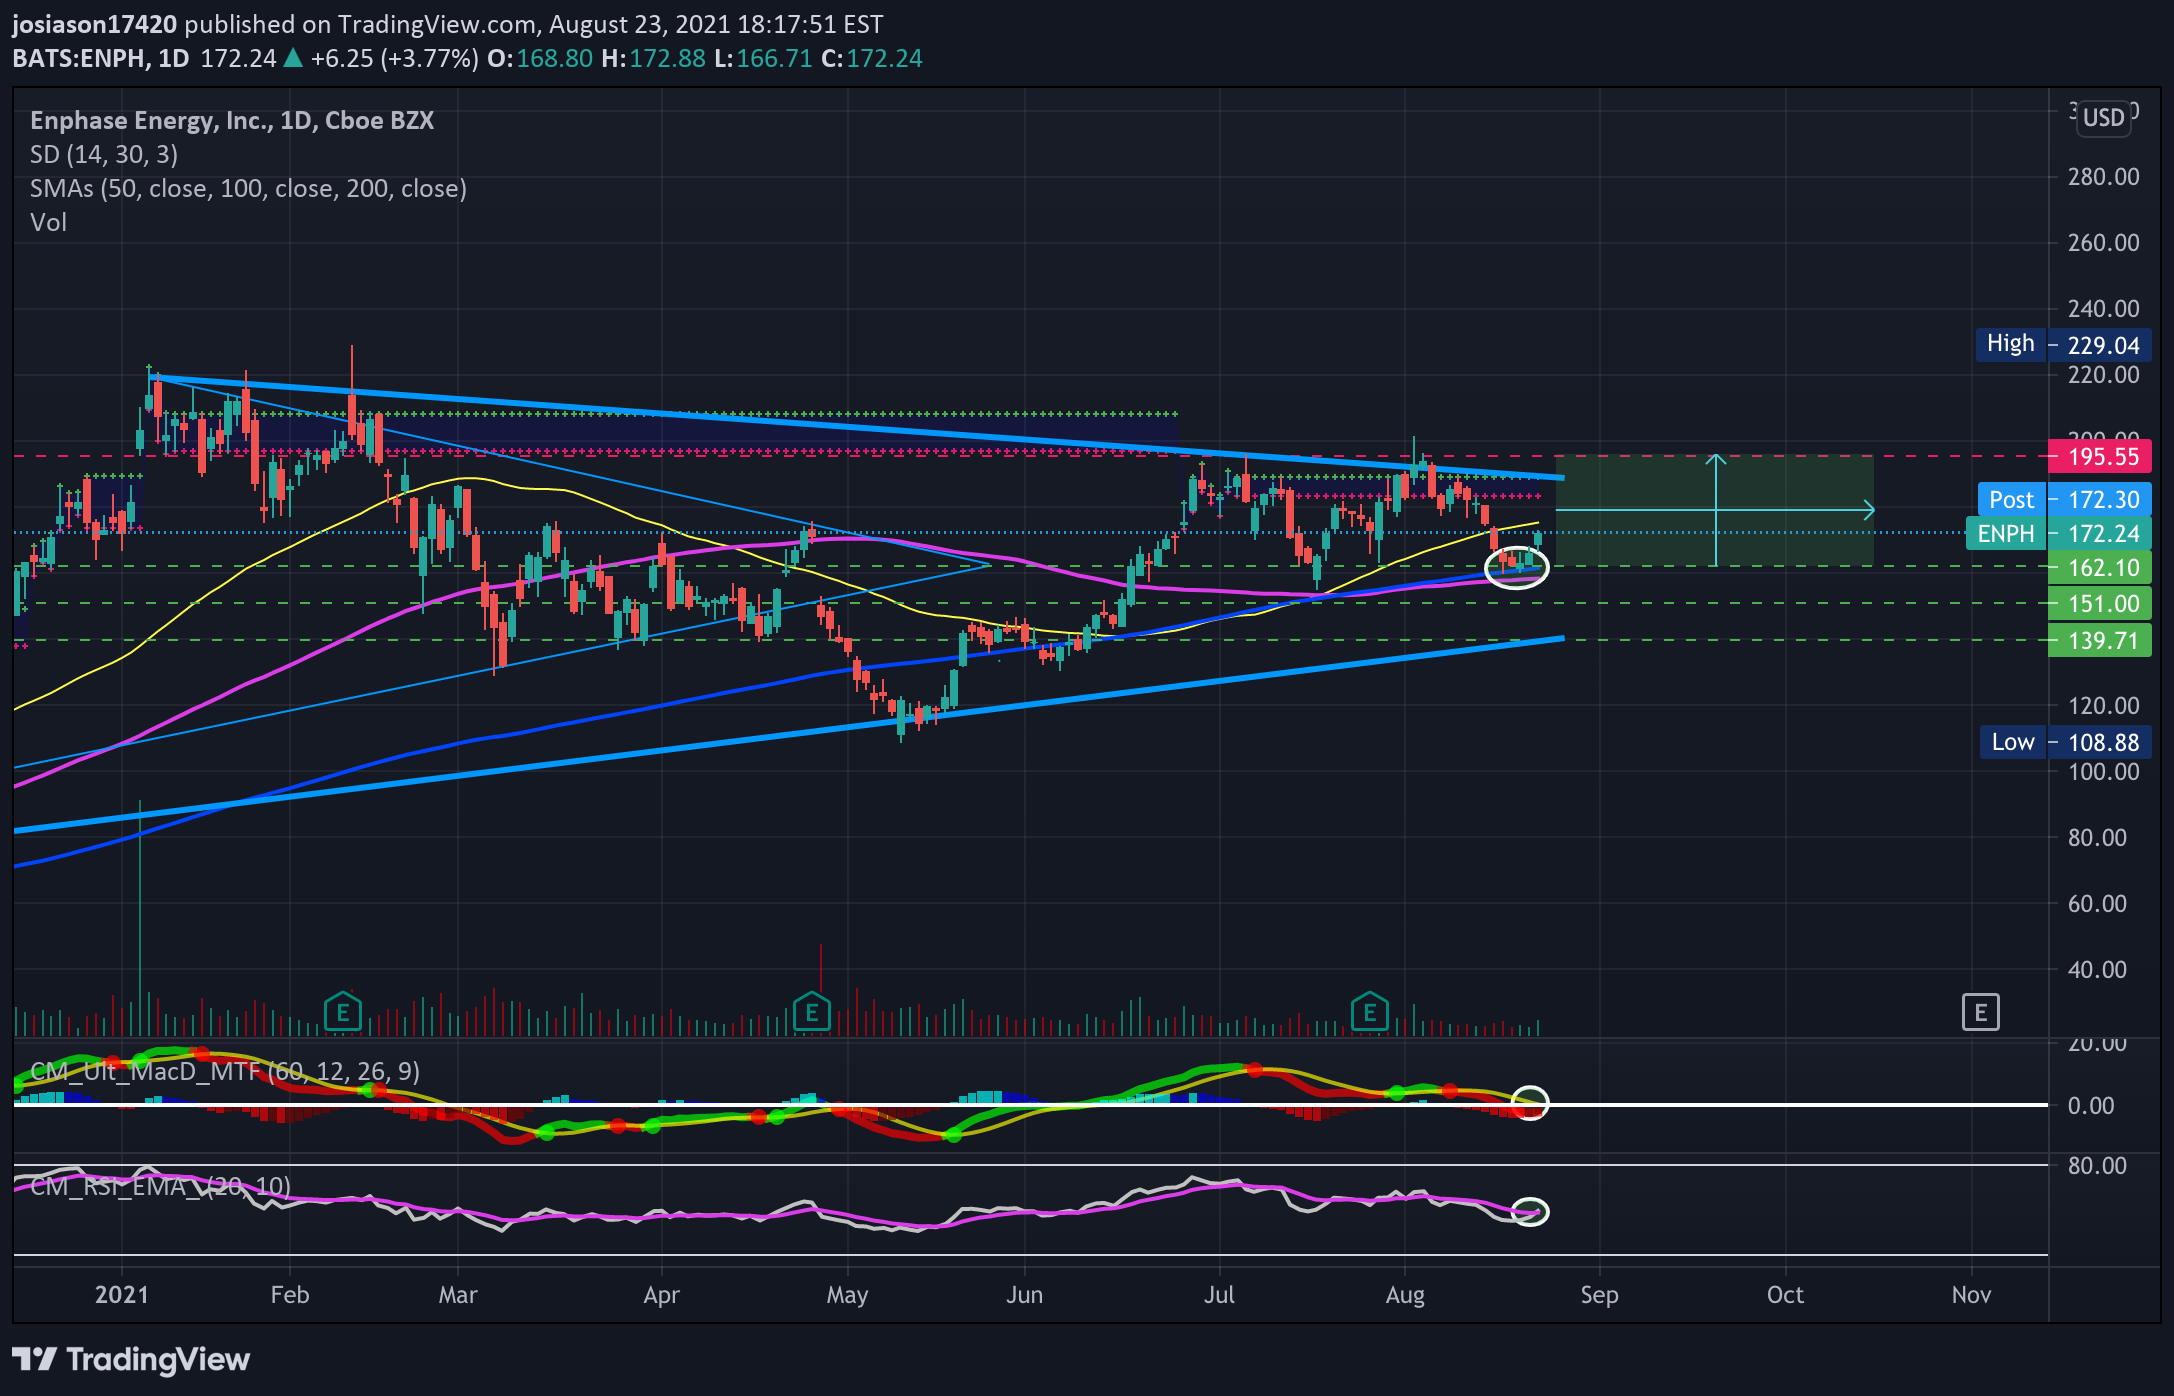Click the upcoming earnings E marker in October

[1980, 1012]
